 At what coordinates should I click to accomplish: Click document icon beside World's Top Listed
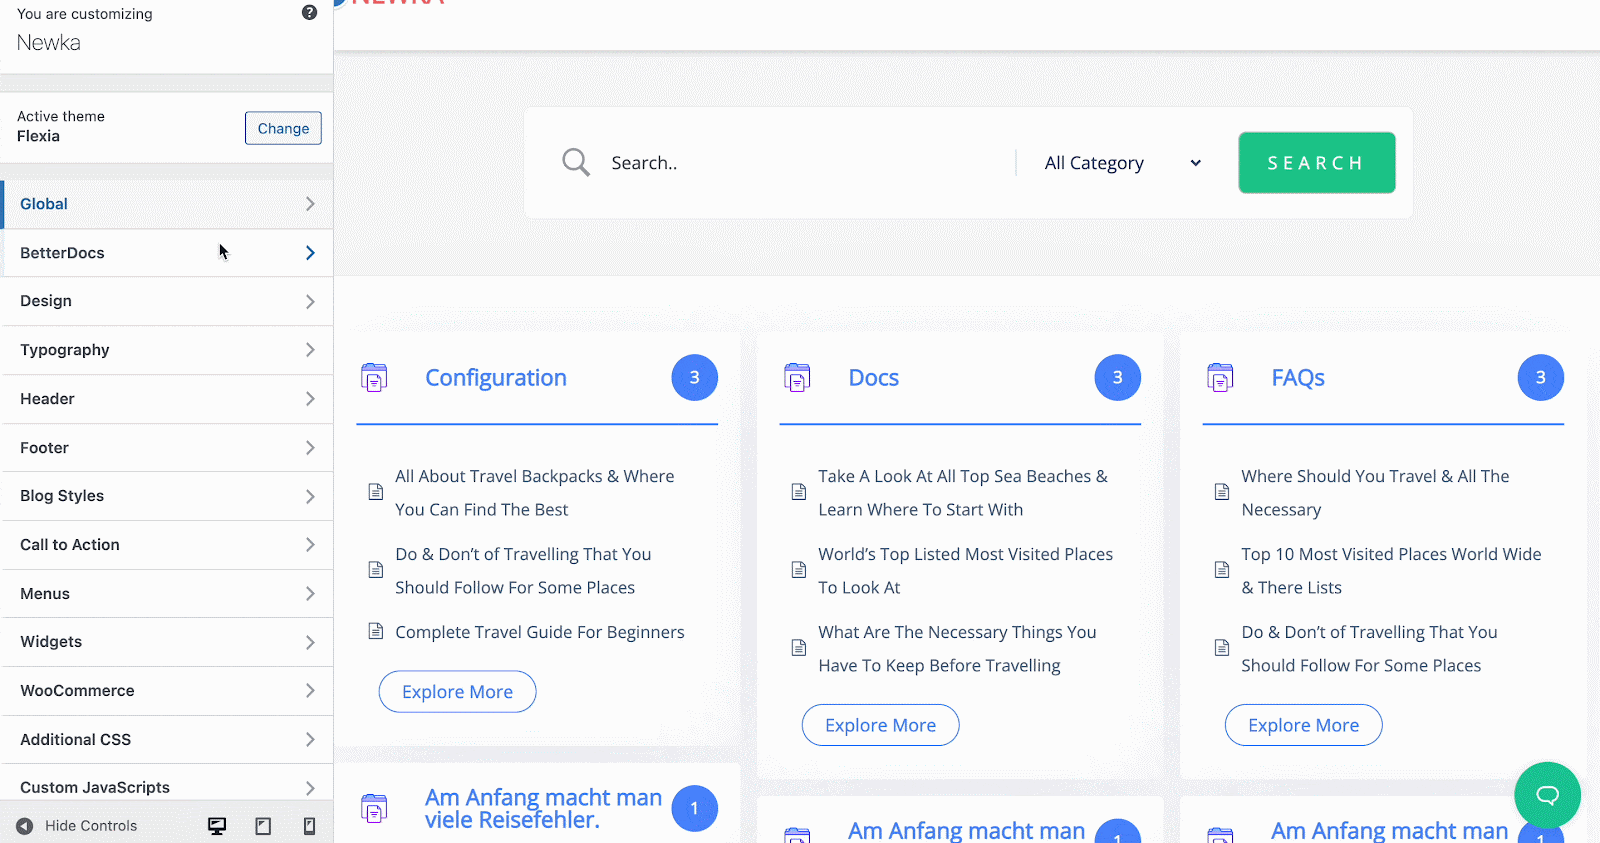(x=799, y=570)
